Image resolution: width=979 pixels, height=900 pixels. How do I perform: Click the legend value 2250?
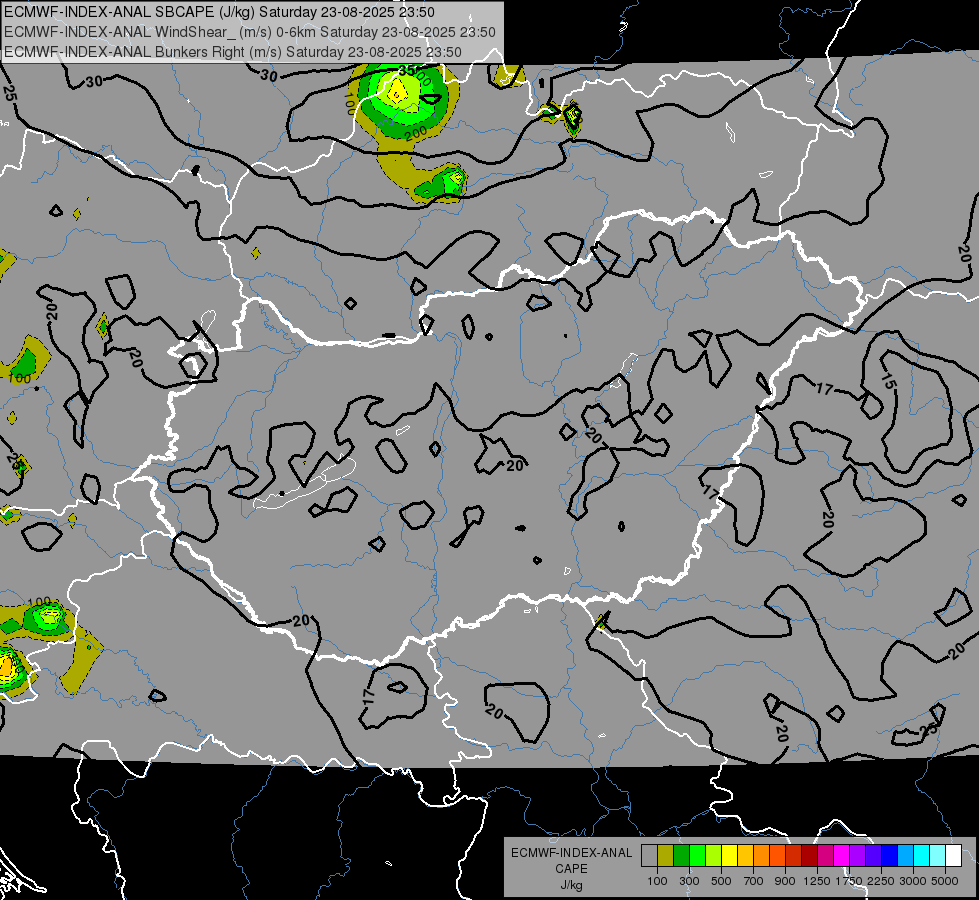coord(881,881)
